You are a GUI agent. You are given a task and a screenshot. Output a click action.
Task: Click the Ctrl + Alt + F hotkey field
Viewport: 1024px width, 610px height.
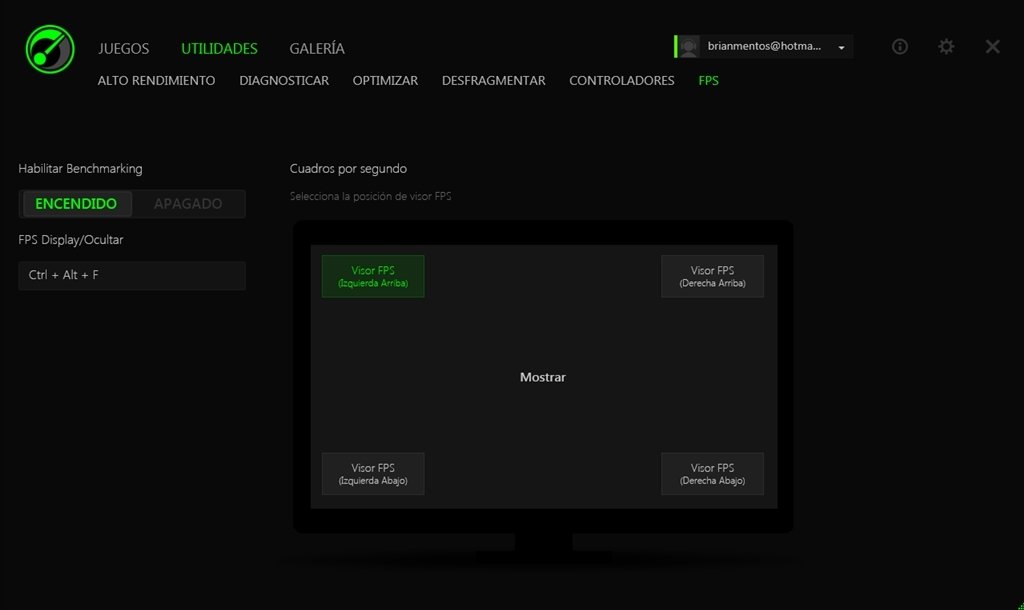(x=132, y=276)
